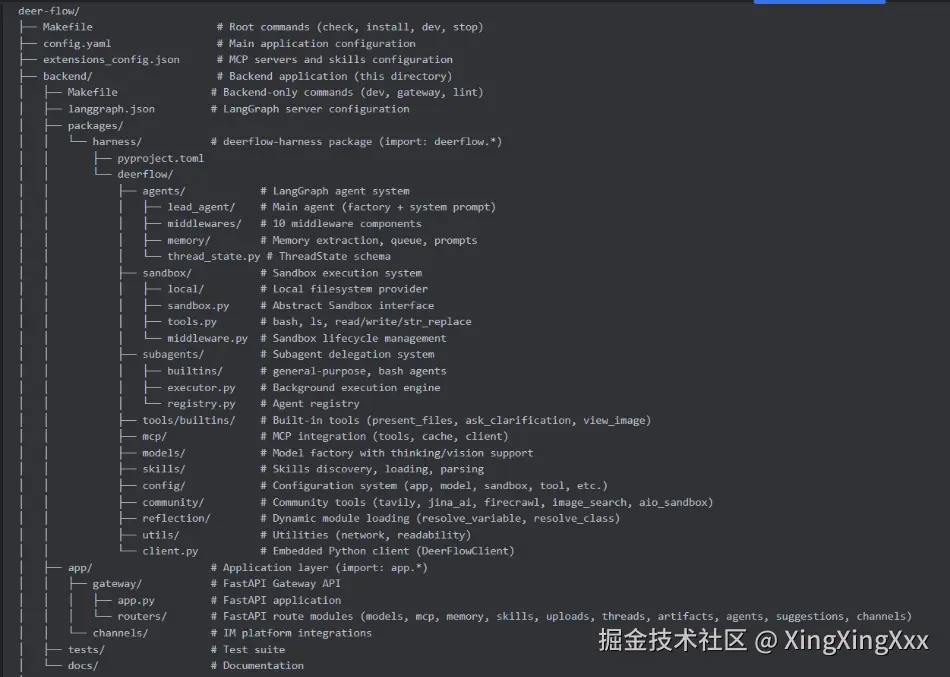The width and height of the screenshot is (950, 677).
Task: Click the 'gateway/' folder entry
Action: click(117, 584)
